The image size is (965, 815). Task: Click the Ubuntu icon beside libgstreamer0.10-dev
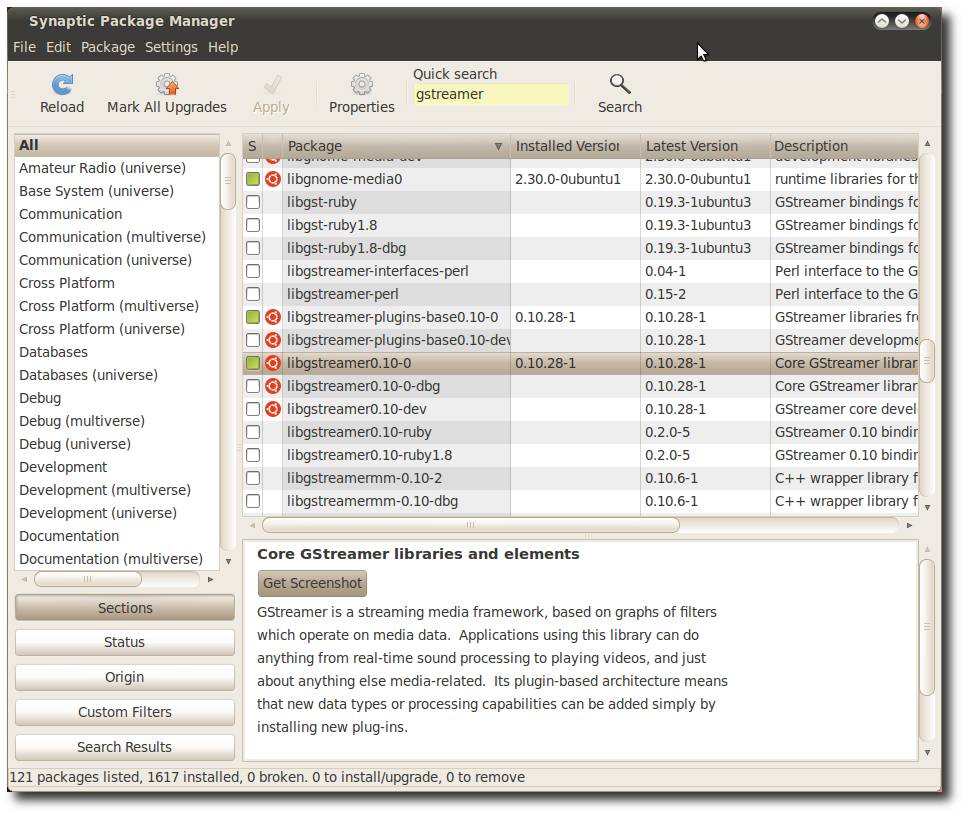(x=273, y=409)
